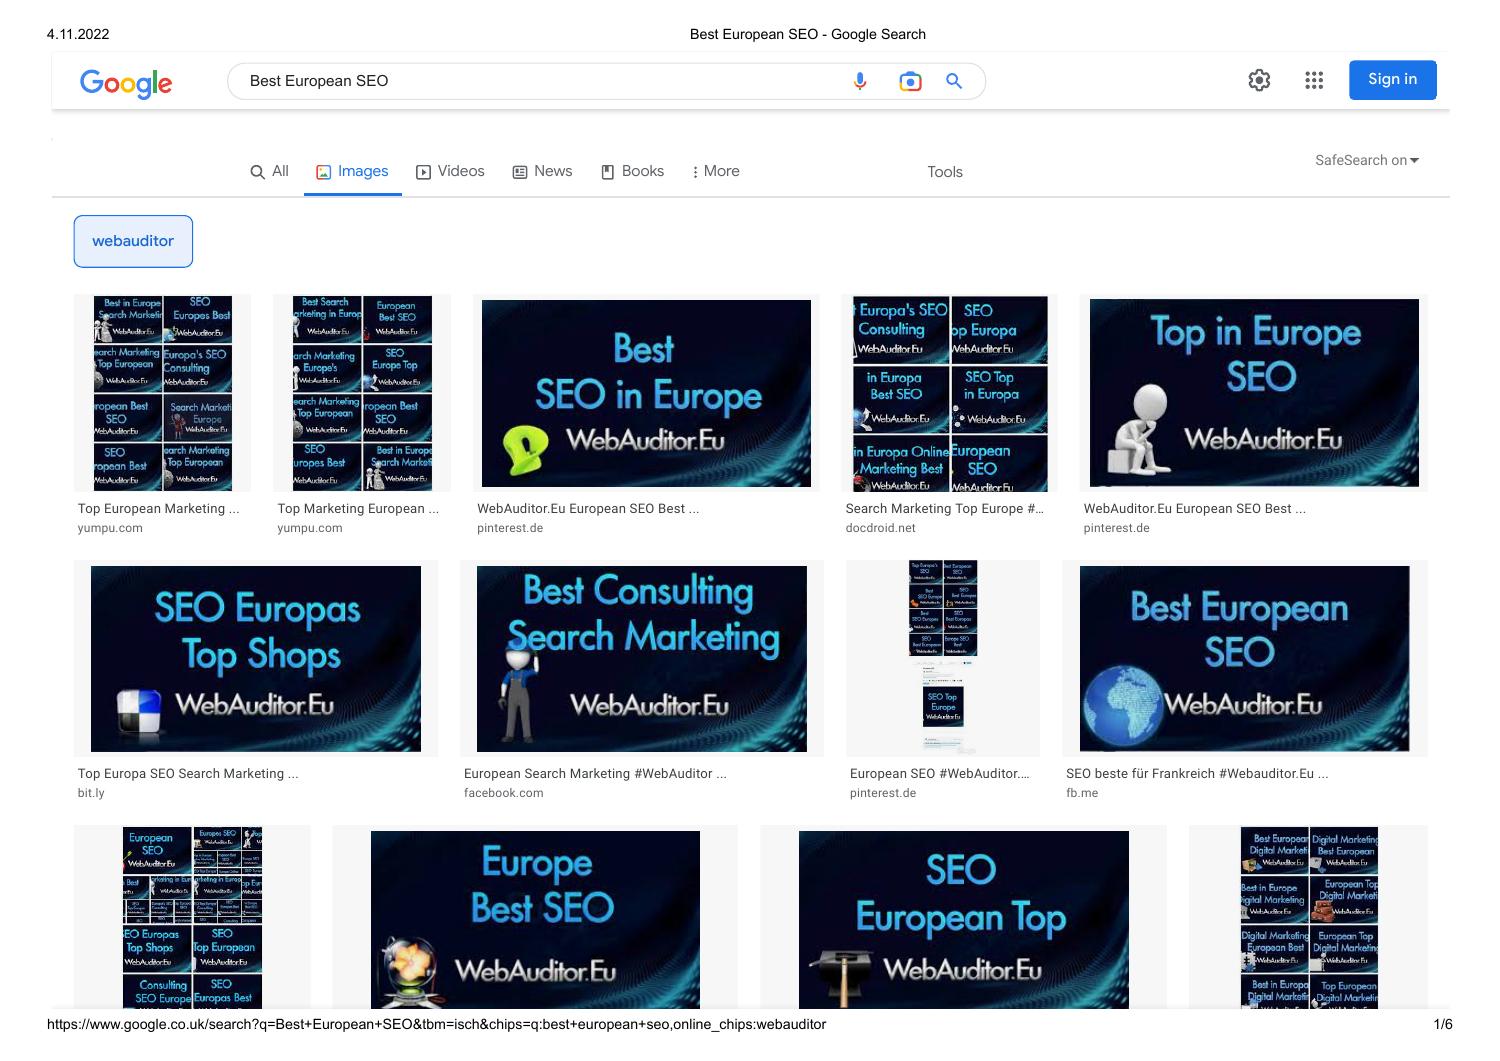Open the More search categories dropdown
Viewport: 1500px width, 1061px height.
(714, 171)
